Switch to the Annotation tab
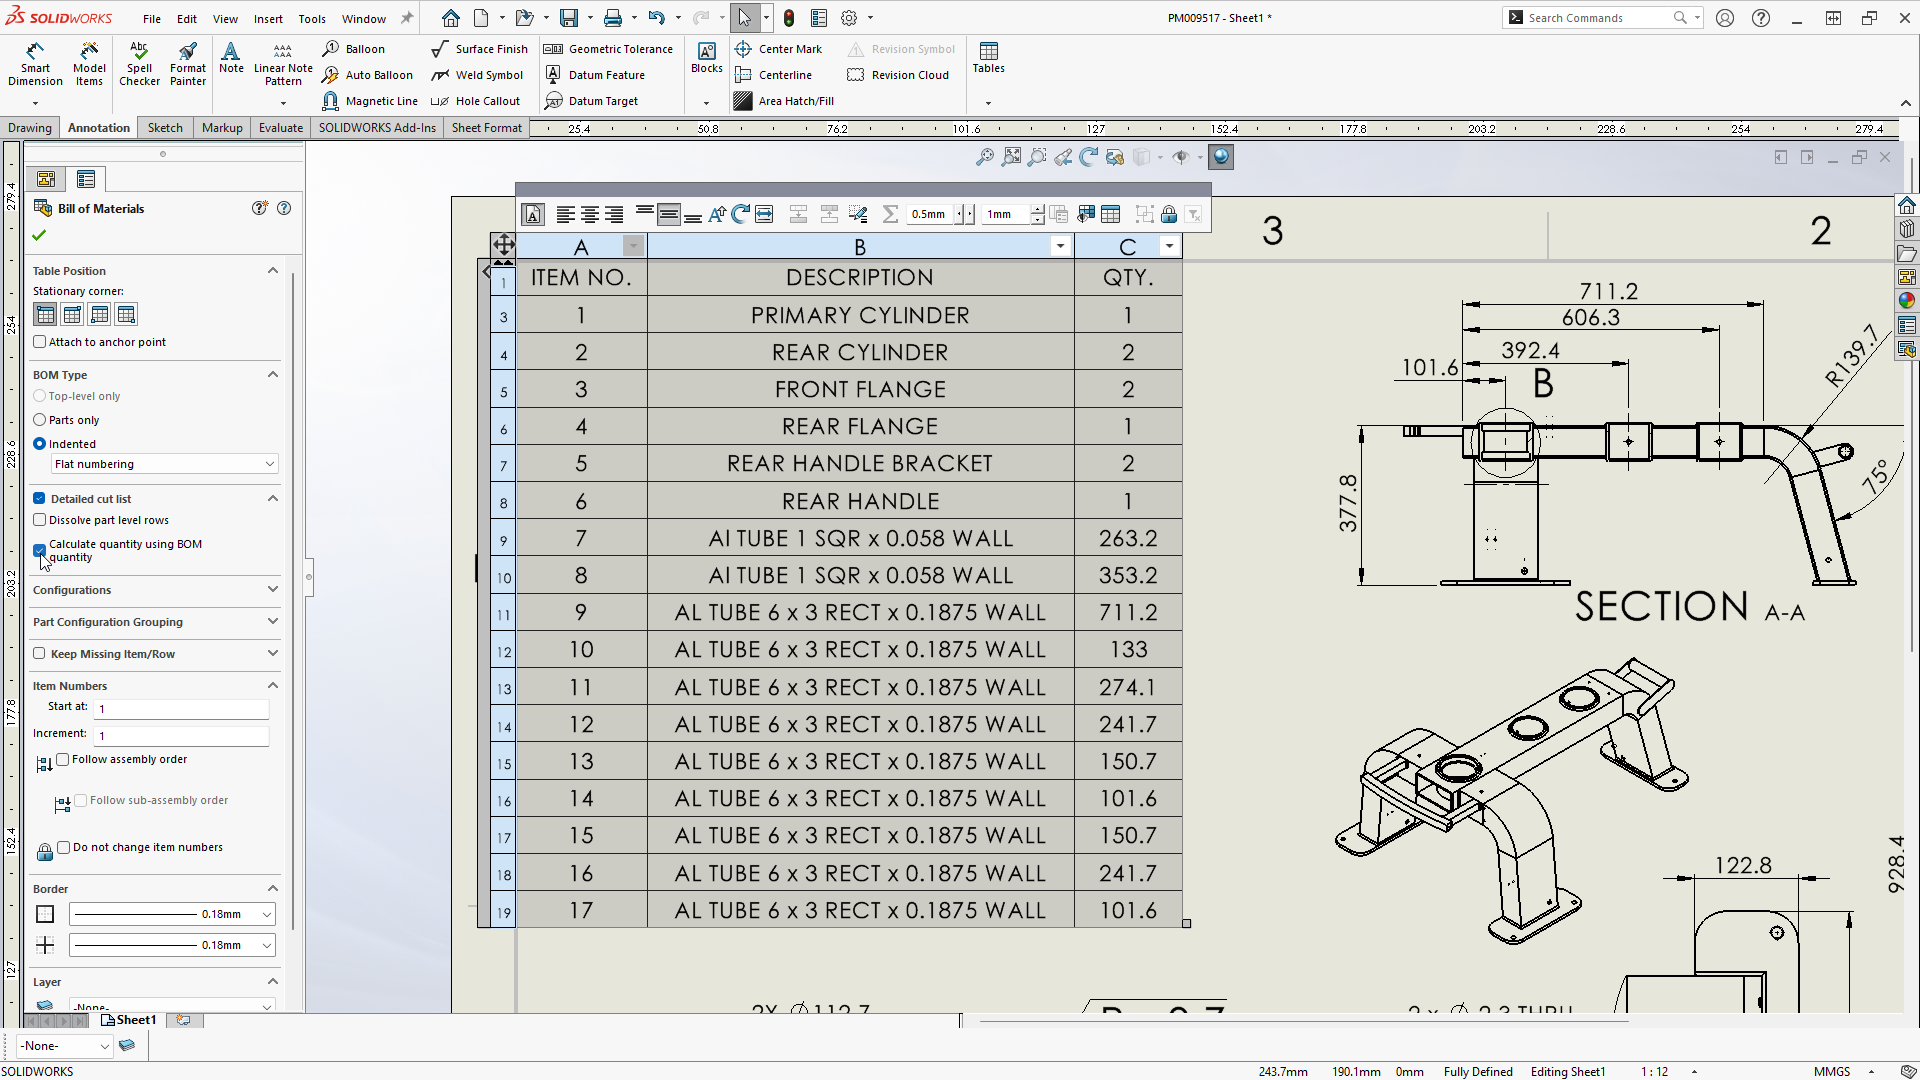Image resolution: width=1920 pixels, height=1080 pixels. pos(98,127)
